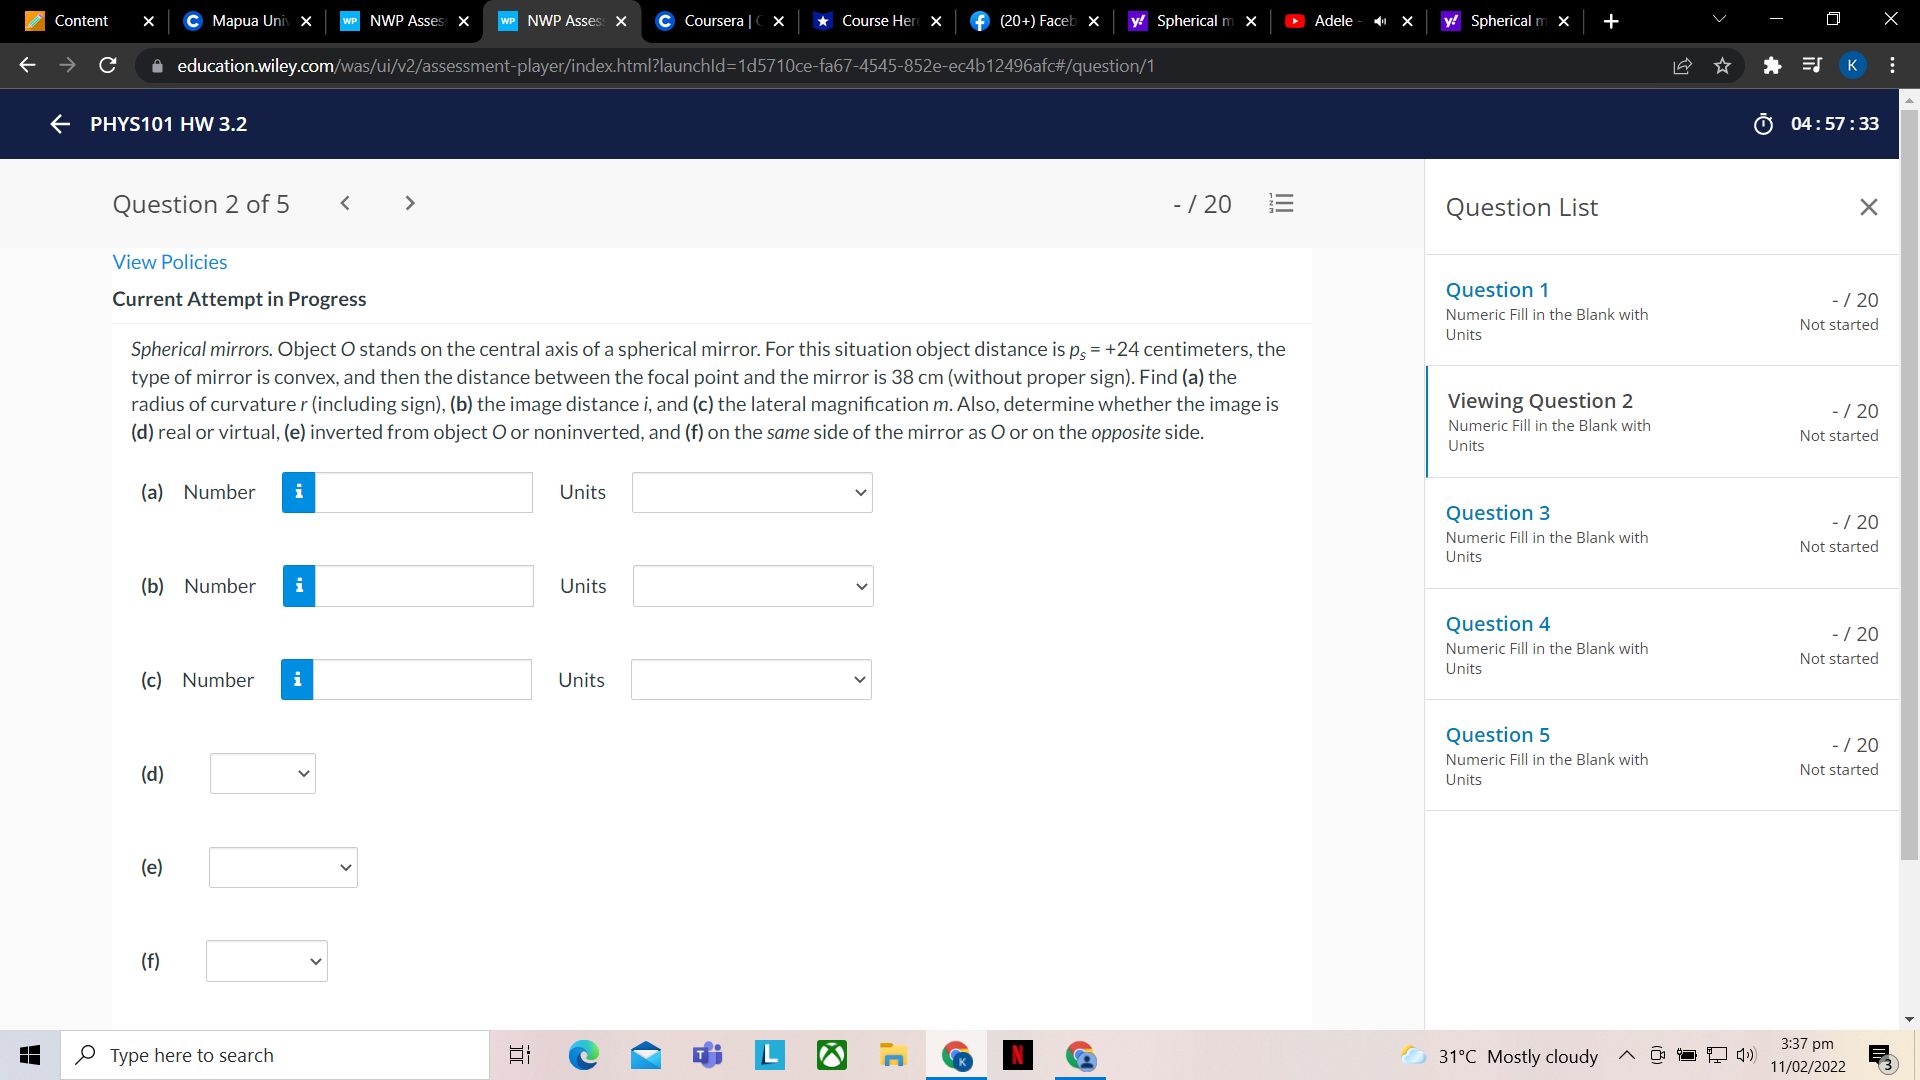The height and width of the screenshot is (1080, 1920).
Task: Toggle the dropdown for part (d)
Action: pos(262,773)
